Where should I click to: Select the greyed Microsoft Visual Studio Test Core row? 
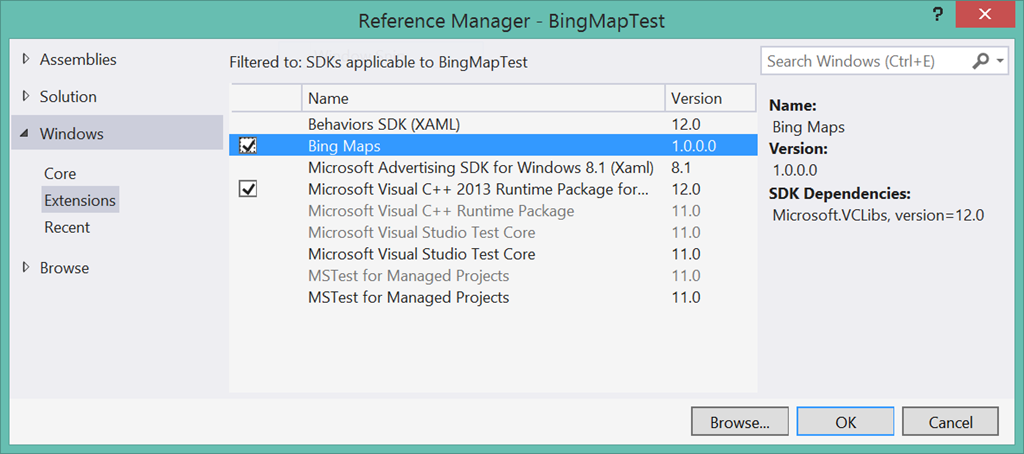(x=493, y=233)
